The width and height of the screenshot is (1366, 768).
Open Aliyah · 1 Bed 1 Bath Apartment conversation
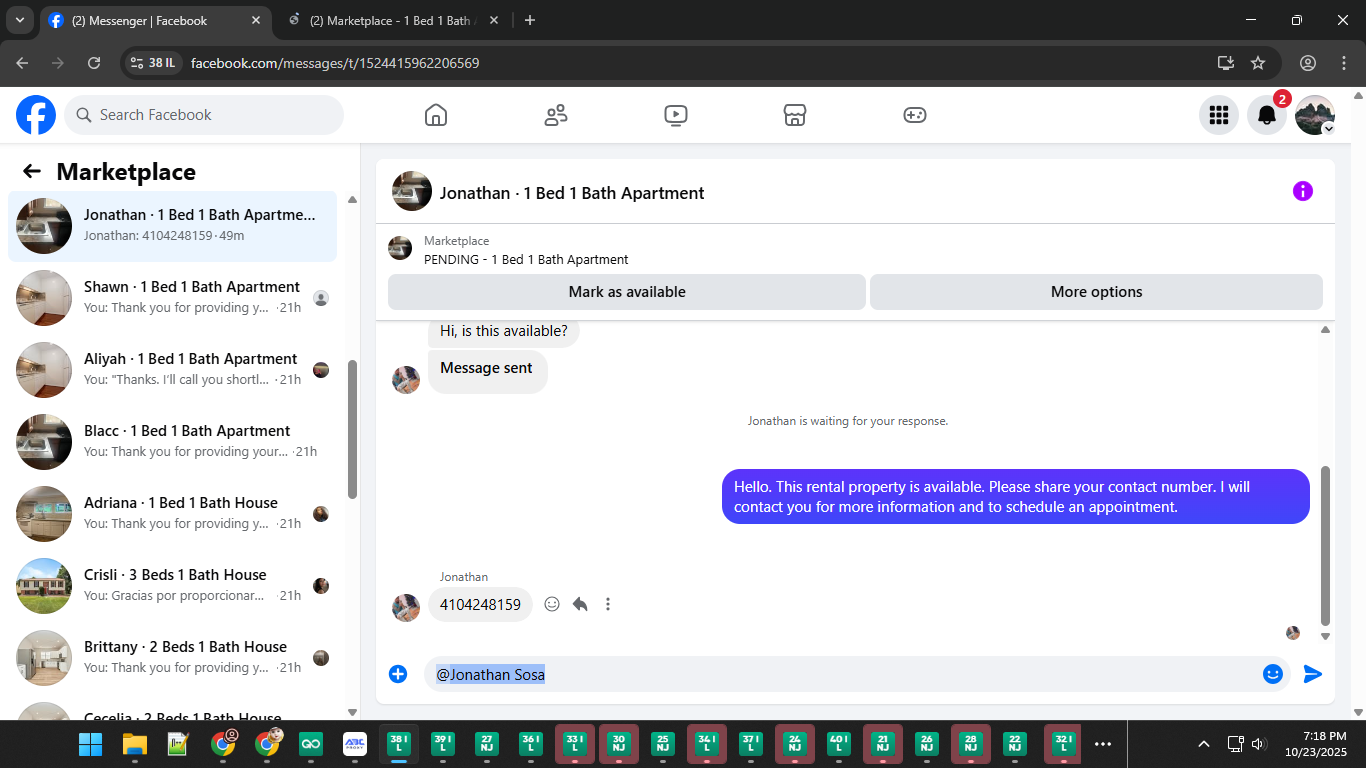coord(172,370)
